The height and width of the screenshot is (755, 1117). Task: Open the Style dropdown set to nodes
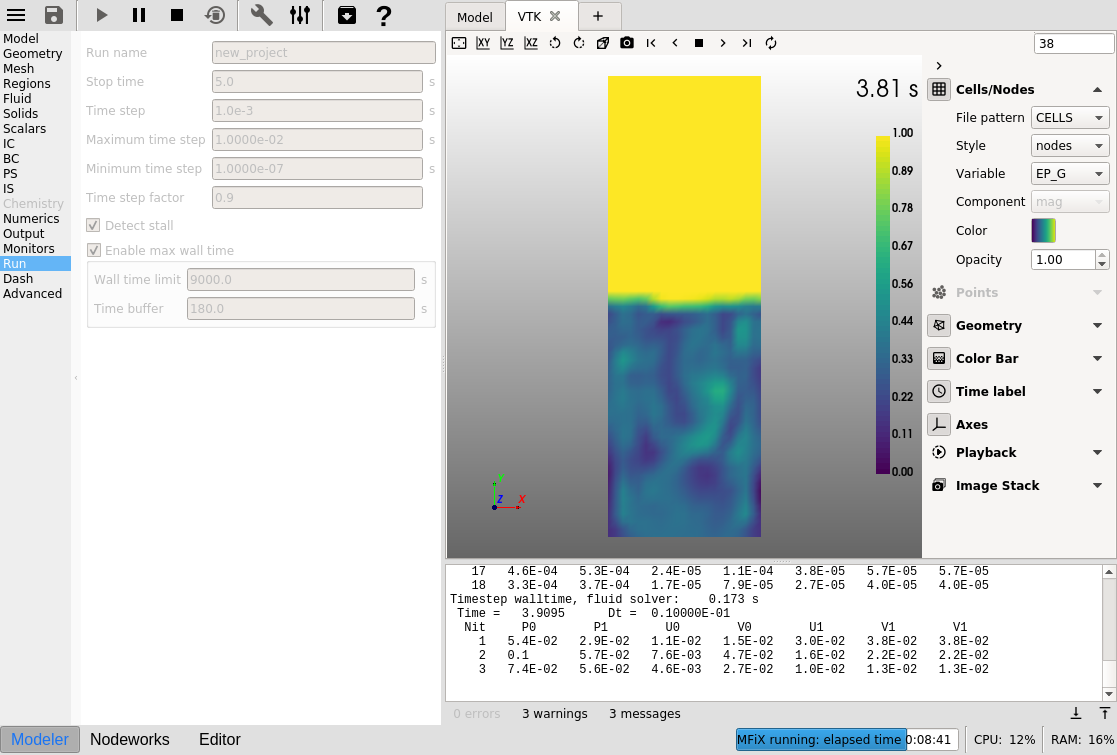[1069, 146]
